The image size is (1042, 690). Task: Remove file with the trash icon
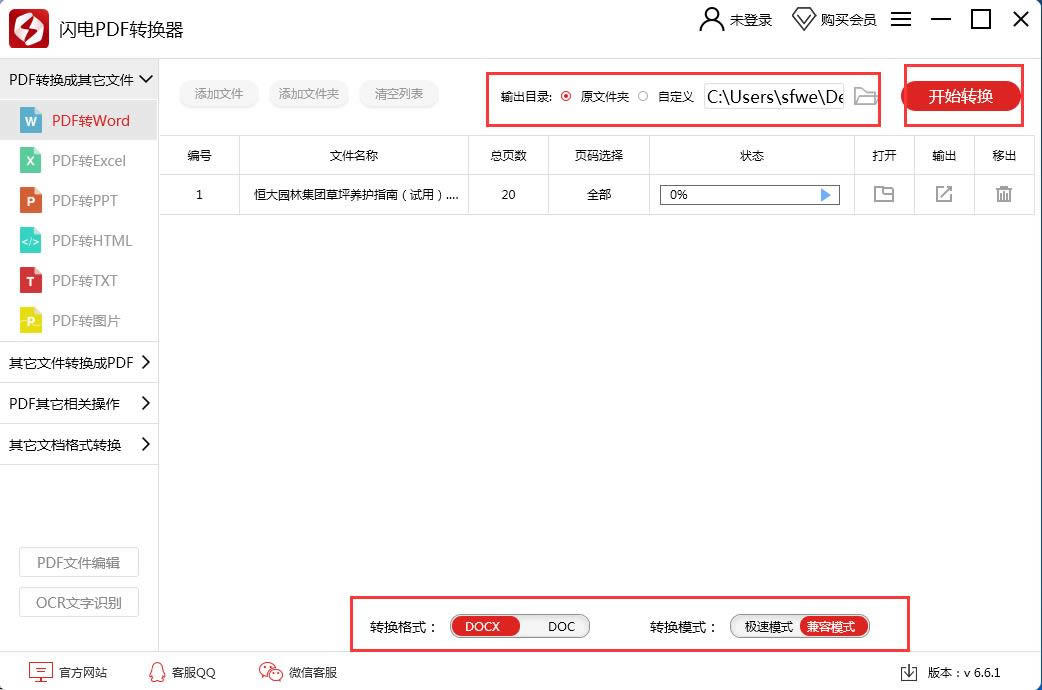(1003, 194)
